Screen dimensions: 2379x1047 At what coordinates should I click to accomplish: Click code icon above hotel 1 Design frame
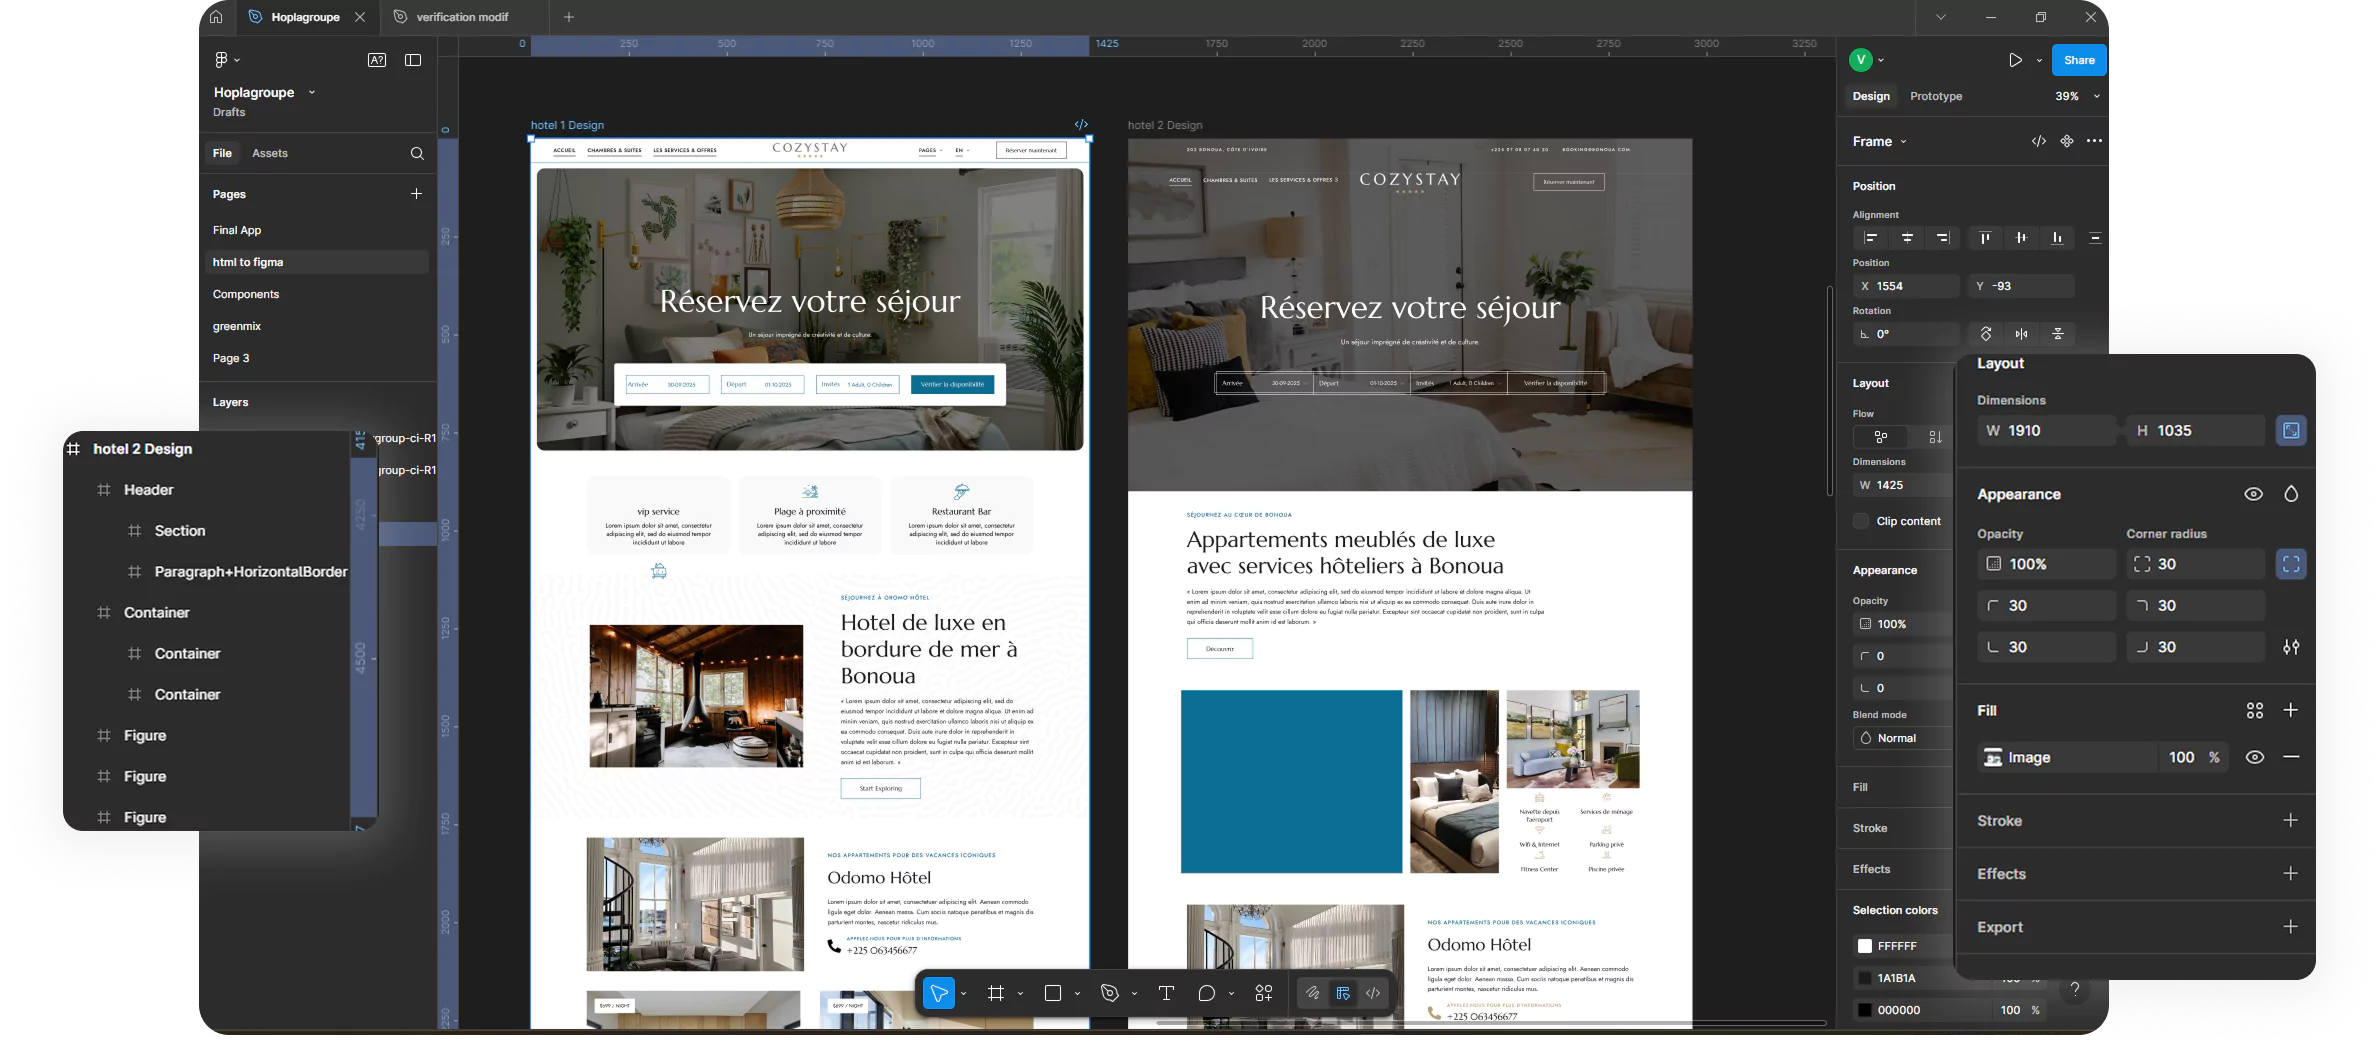(1081, 124)
